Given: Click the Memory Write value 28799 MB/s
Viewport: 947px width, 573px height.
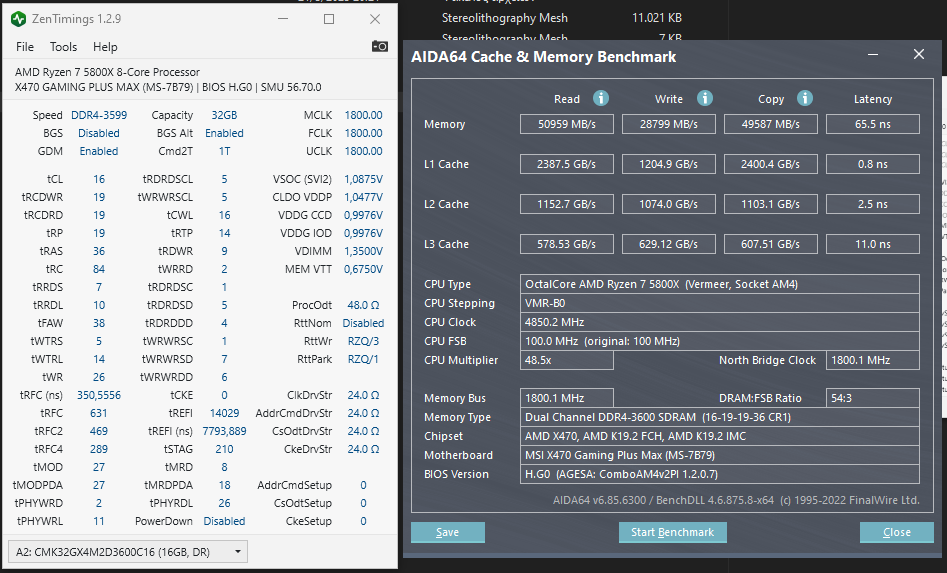Looking at the screenshot, I should click(x=669, y=124).
